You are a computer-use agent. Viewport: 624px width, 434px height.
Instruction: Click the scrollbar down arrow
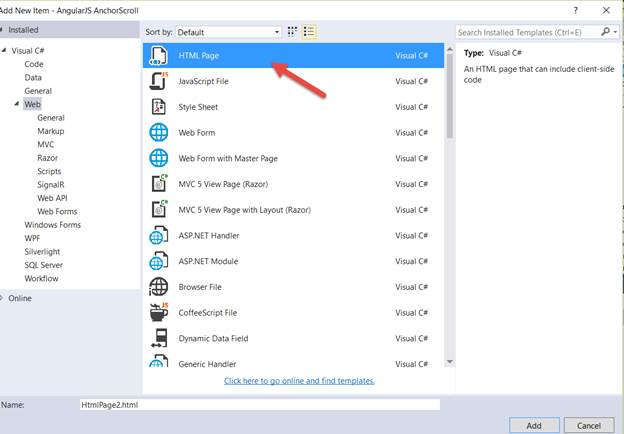tap(450, 362)
